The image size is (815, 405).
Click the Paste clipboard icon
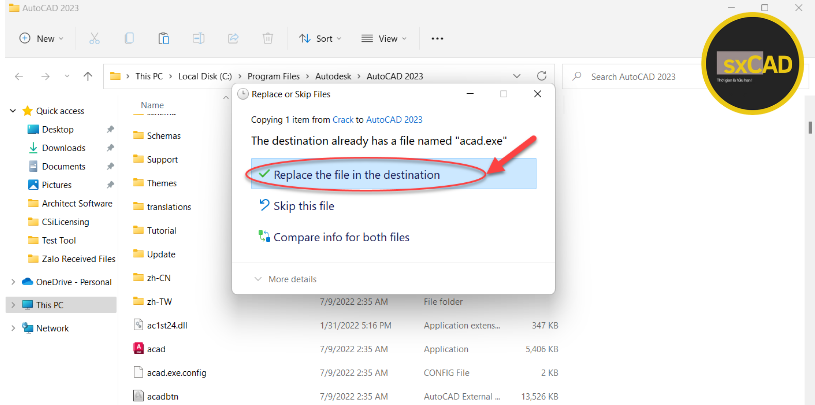click(164, 38)
